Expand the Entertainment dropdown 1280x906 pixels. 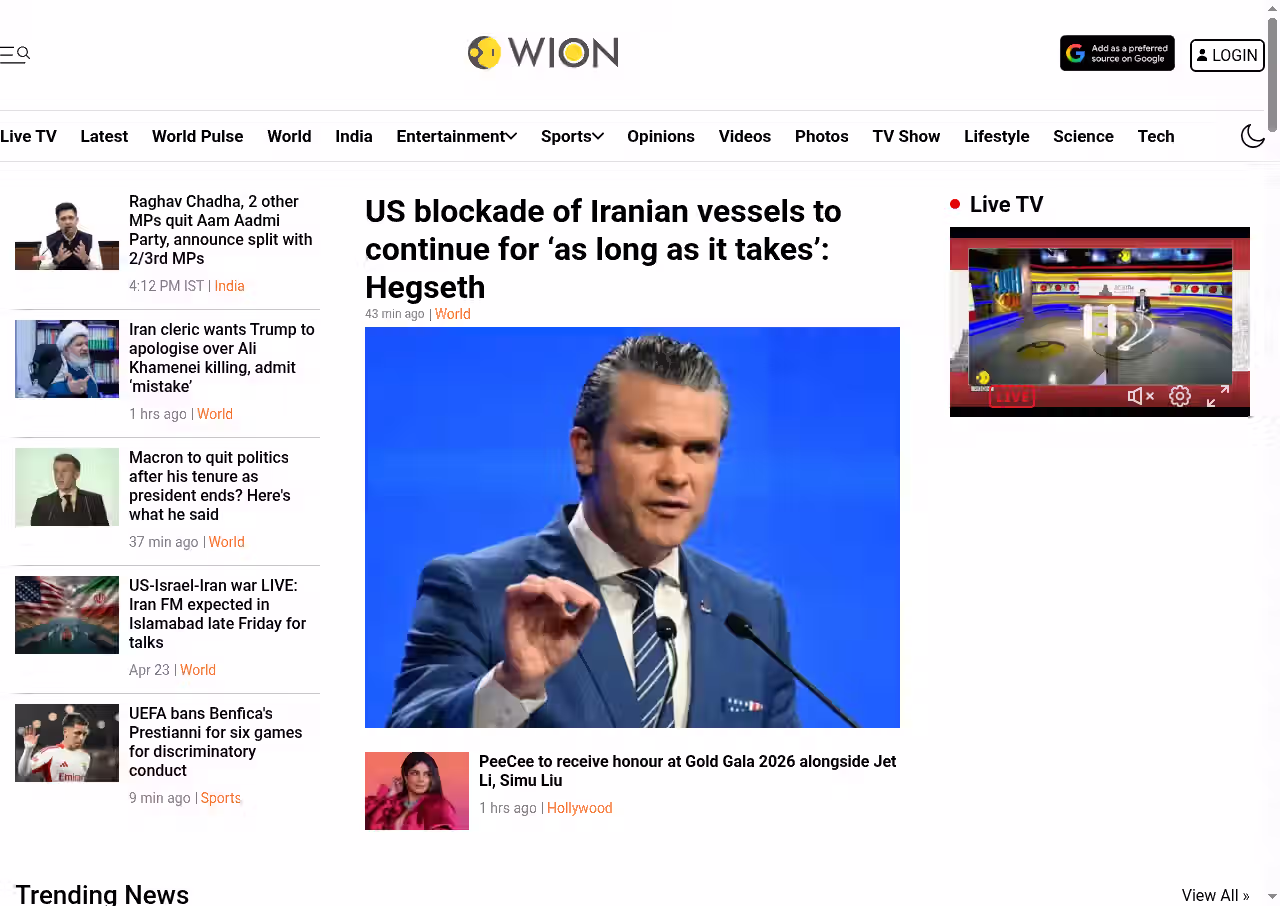click(x=457, y=136)
